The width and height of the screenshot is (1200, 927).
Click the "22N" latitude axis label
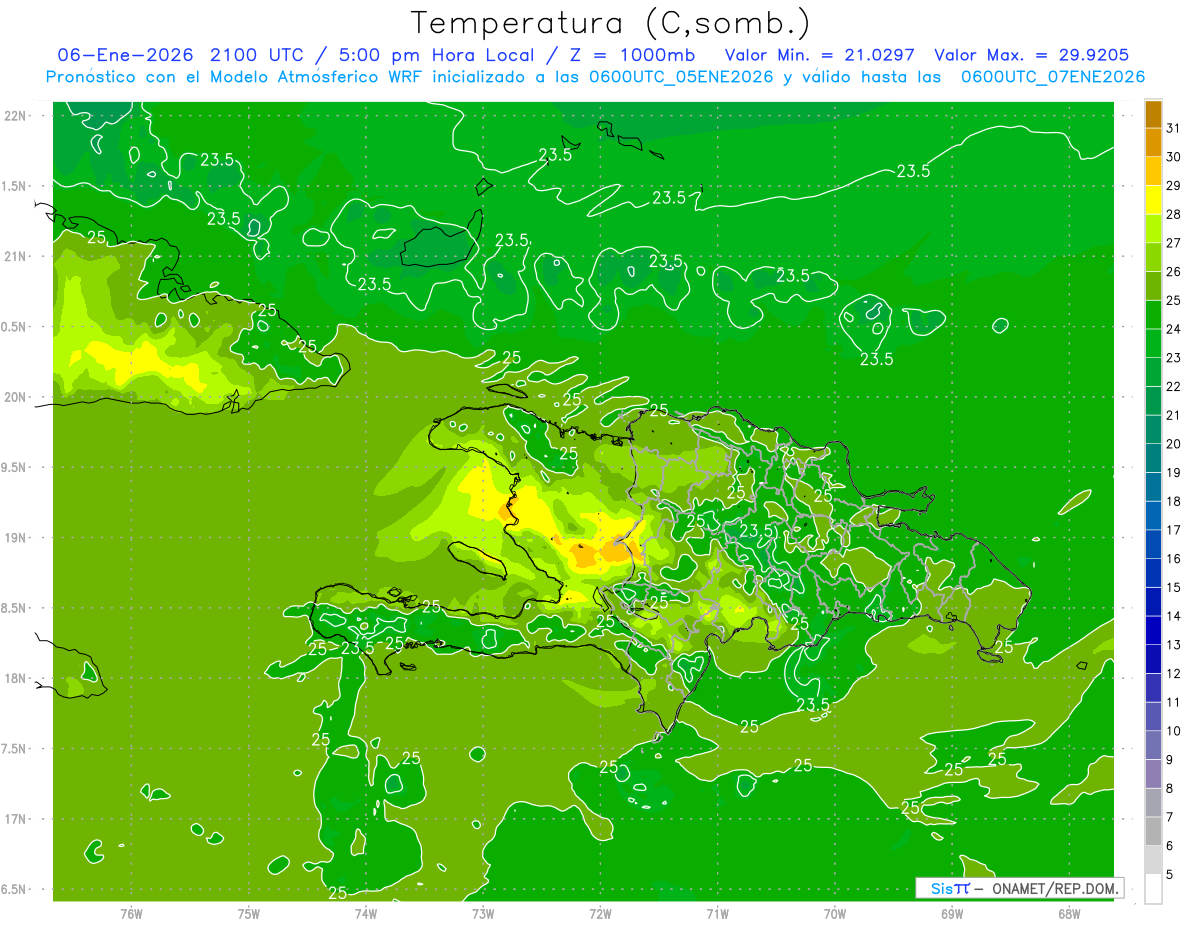[16, 116]
